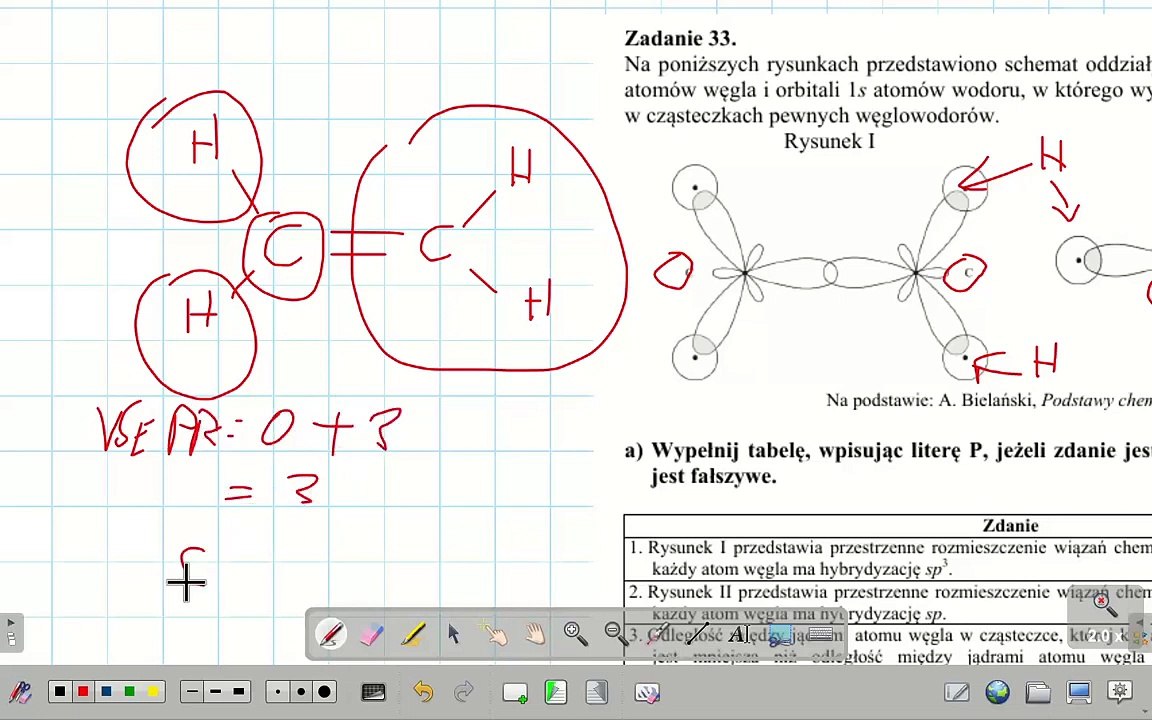This screenshot has height=720, width=1152.
Task: Add a new page
Action: point(514,692)
